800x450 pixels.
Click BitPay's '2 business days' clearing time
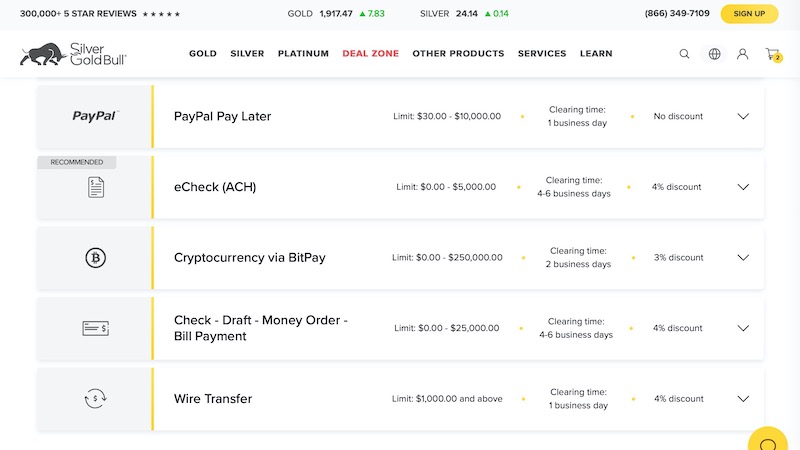coord(578,264)
